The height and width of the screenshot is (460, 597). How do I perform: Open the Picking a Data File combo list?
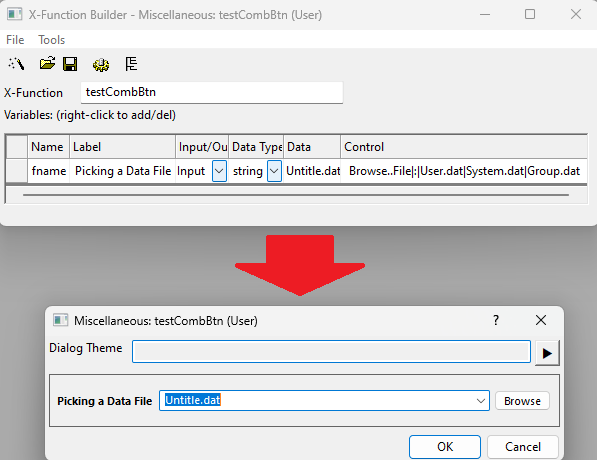point(480,401)
